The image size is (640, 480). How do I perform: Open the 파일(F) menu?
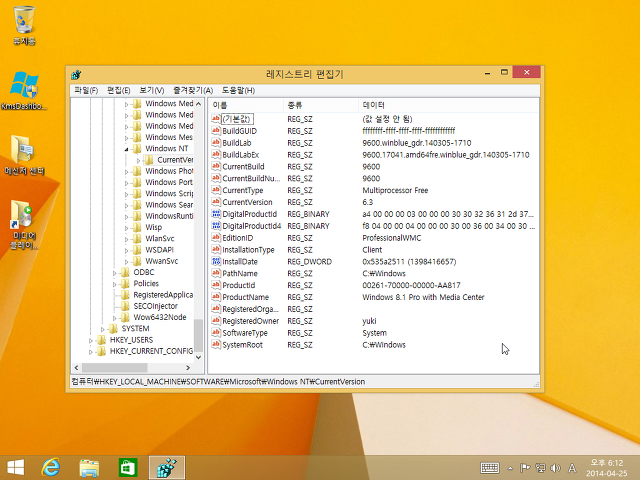(x=86, y=90)
